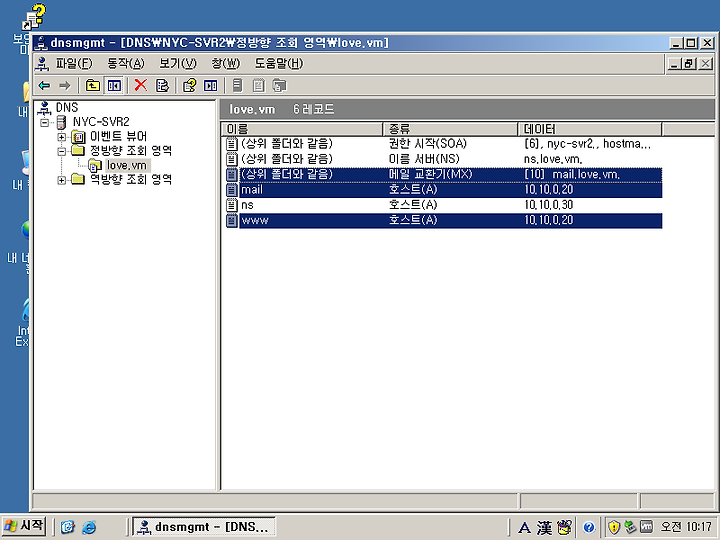This screenshot has width=720, height=540.
Task: Open the 창(W) menu
Action: tap(225, 64)
